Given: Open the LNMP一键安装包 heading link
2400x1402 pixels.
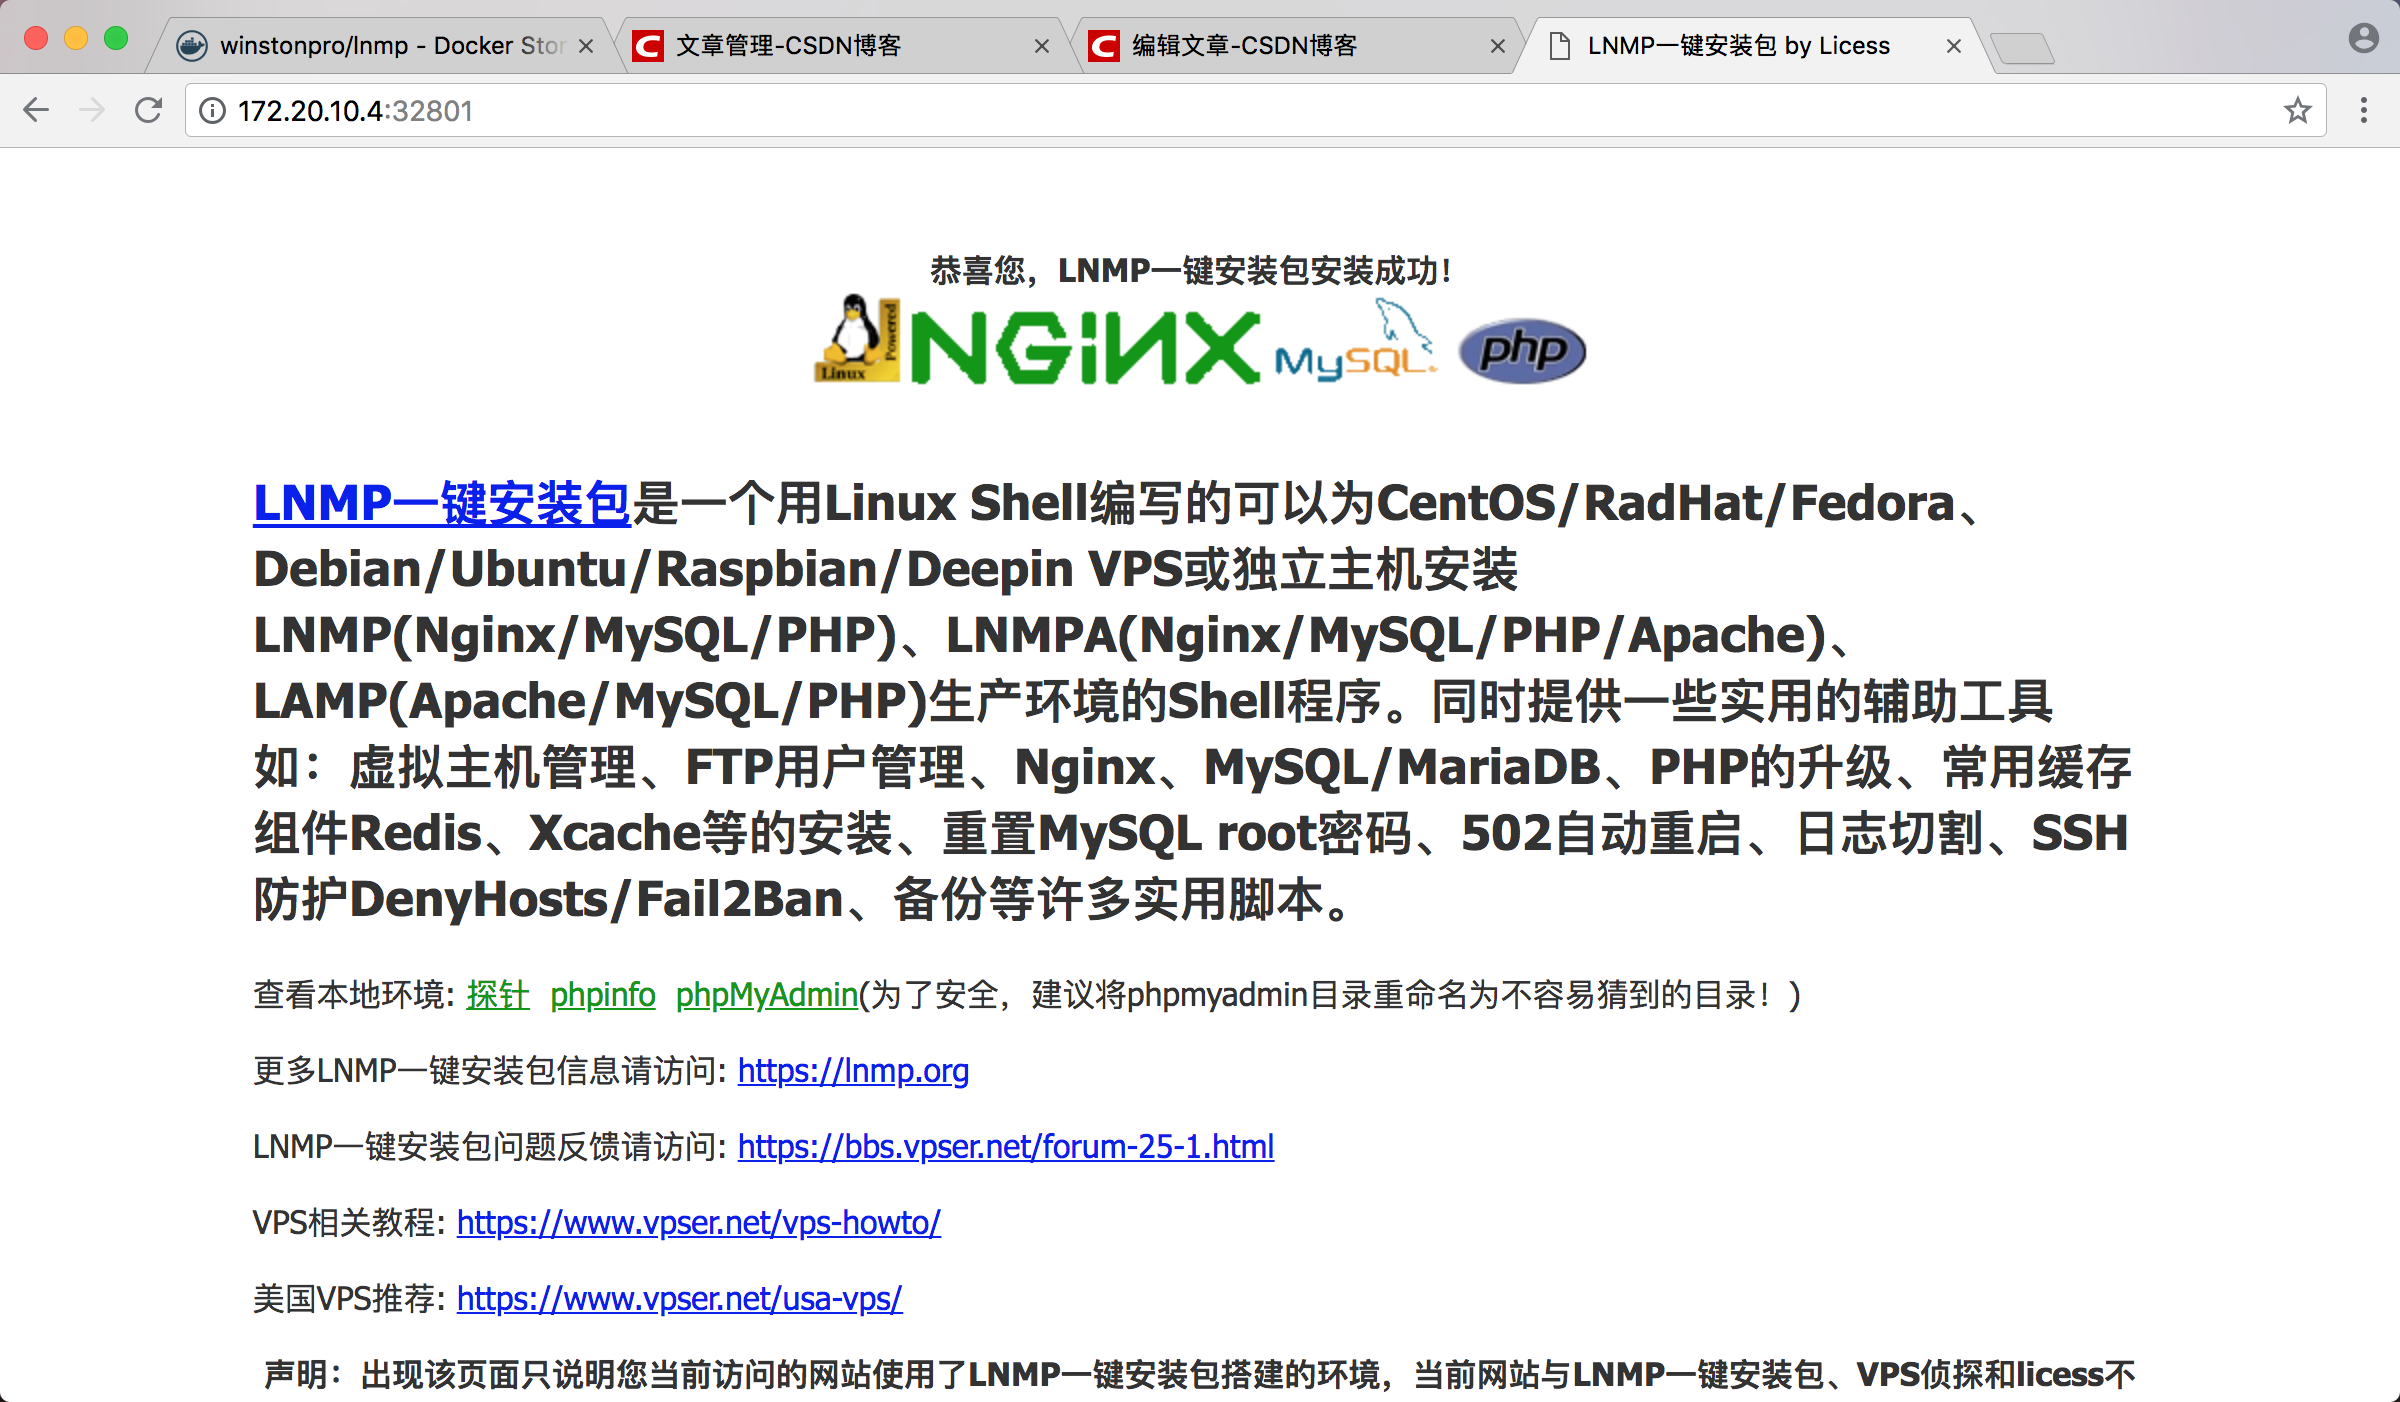Looking at the screenshot, I should pyautogui.click(x=441, y=503).
